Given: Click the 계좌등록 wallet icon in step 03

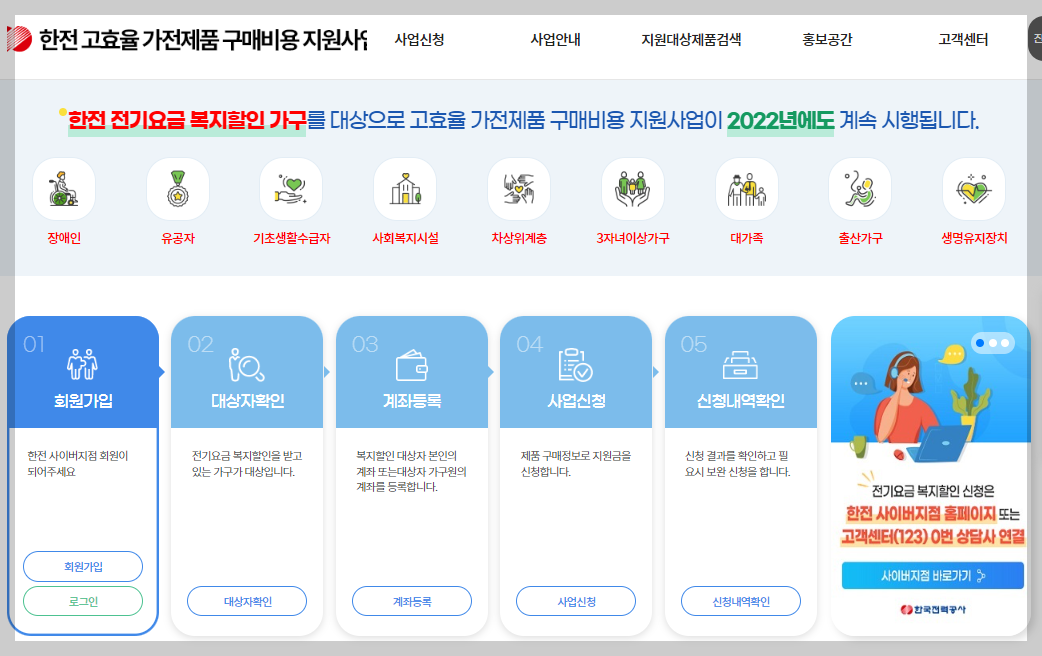Looking at the screenshot, I should 411,365.
